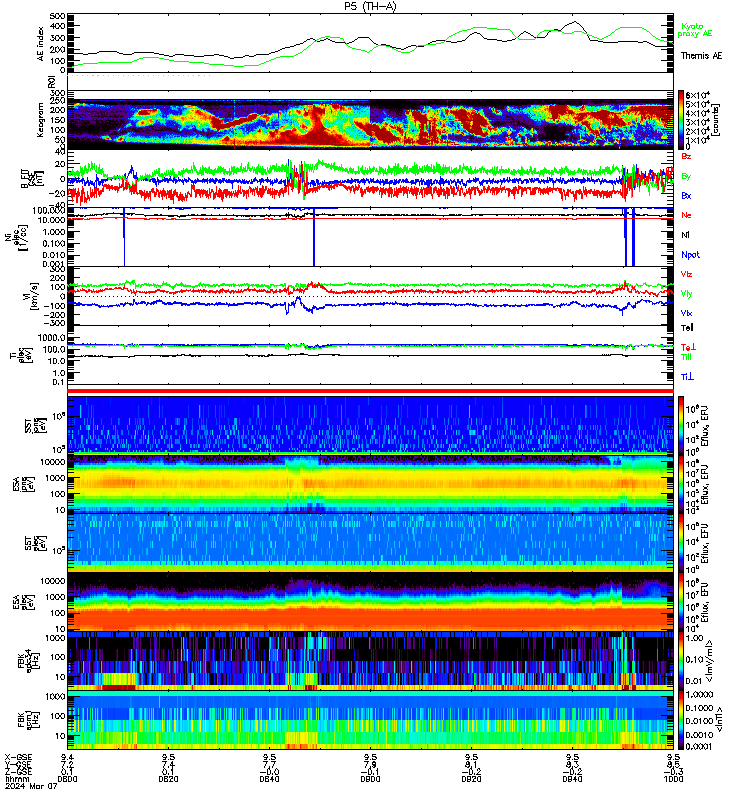Click the [counts] unit label of Keogram colorbar
The image size is (750, 800).
pyautogui.click(x=716, y=120)
